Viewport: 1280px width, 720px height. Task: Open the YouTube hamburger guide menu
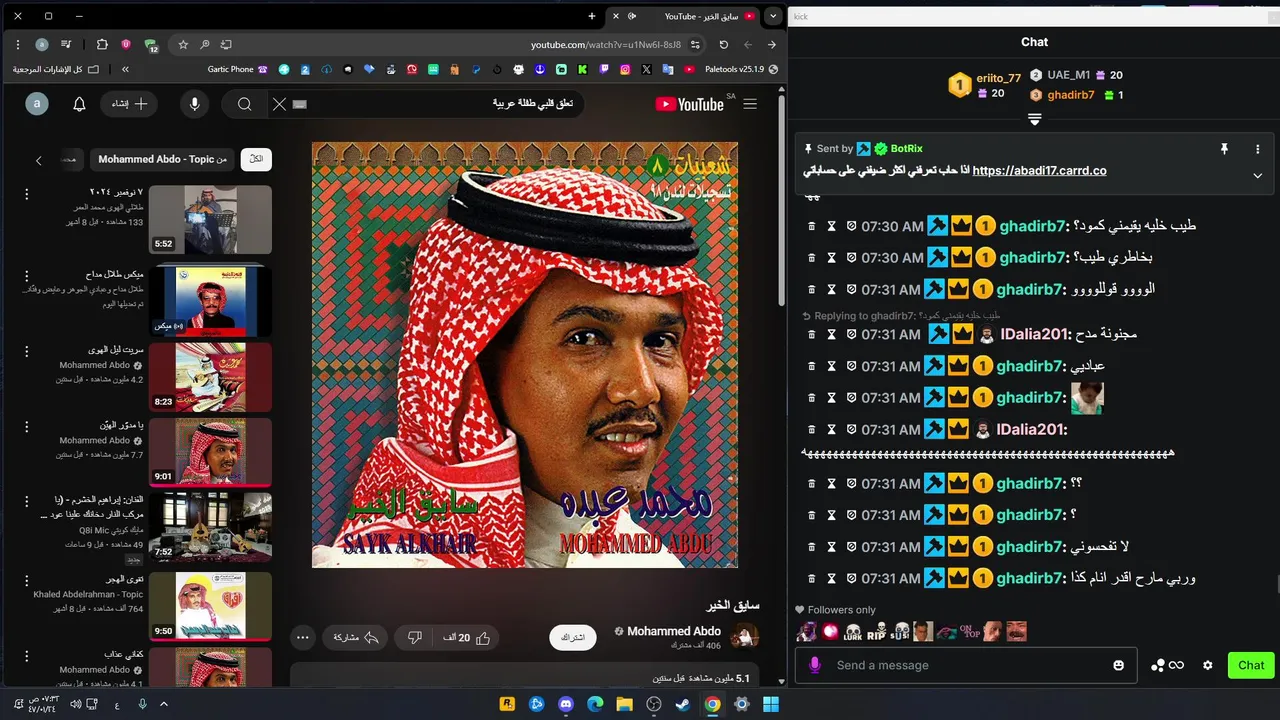click(750, 104)
